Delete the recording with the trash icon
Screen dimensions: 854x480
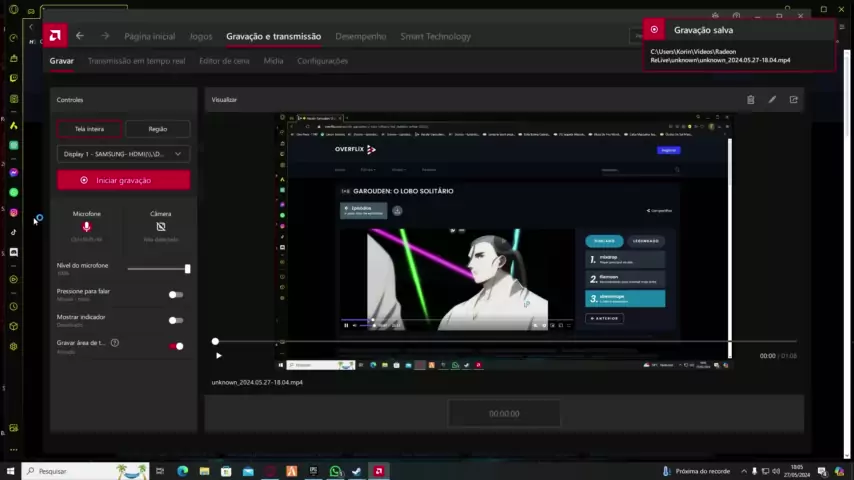coord(751,100)
